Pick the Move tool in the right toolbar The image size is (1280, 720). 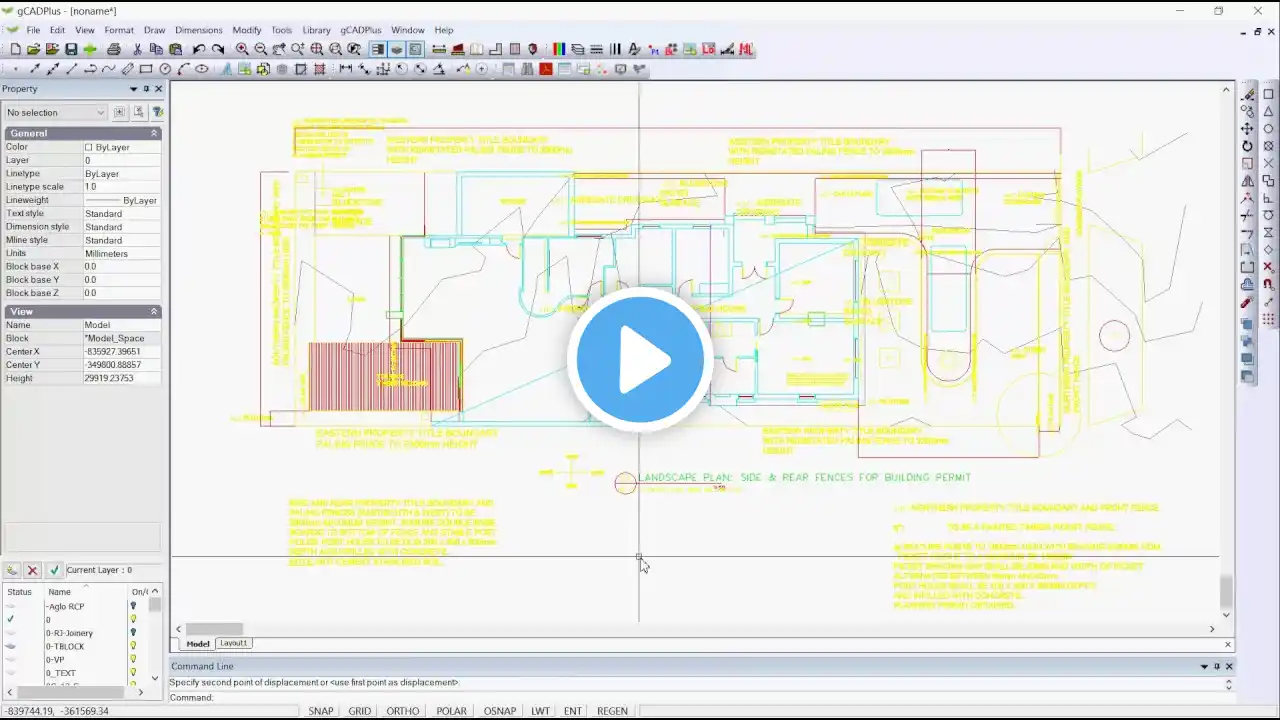pos(1247,129)
